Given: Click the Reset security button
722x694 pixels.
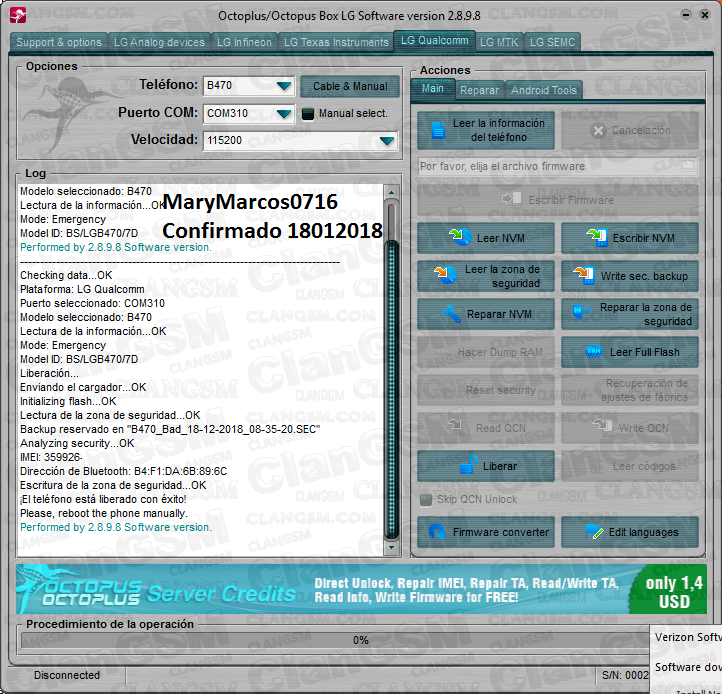Looking at the screenshot, I should [486, 390].
